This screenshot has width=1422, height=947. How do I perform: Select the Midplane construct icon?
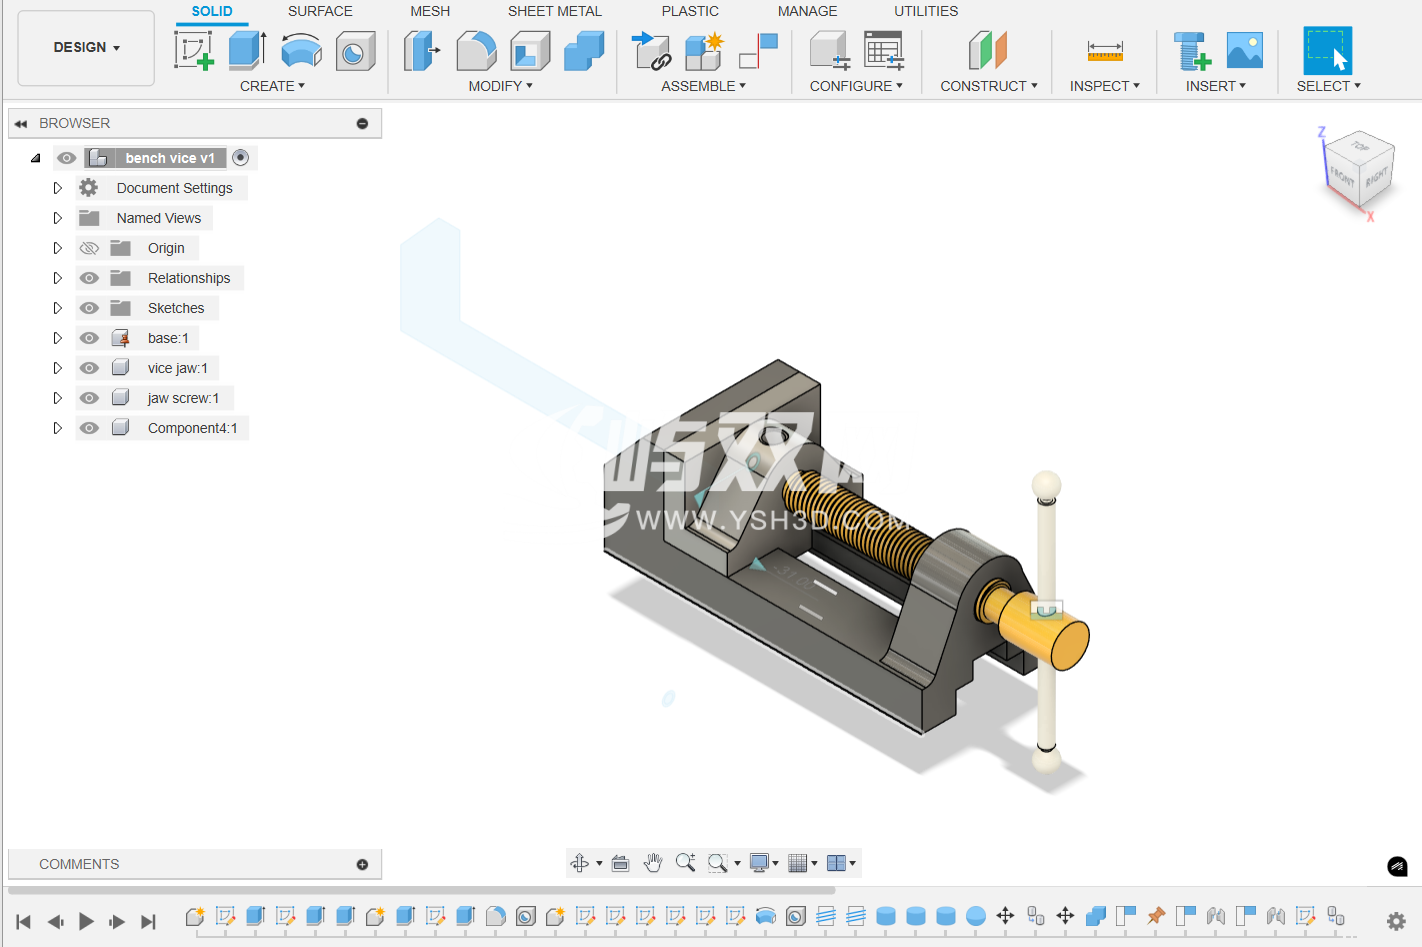988,50
